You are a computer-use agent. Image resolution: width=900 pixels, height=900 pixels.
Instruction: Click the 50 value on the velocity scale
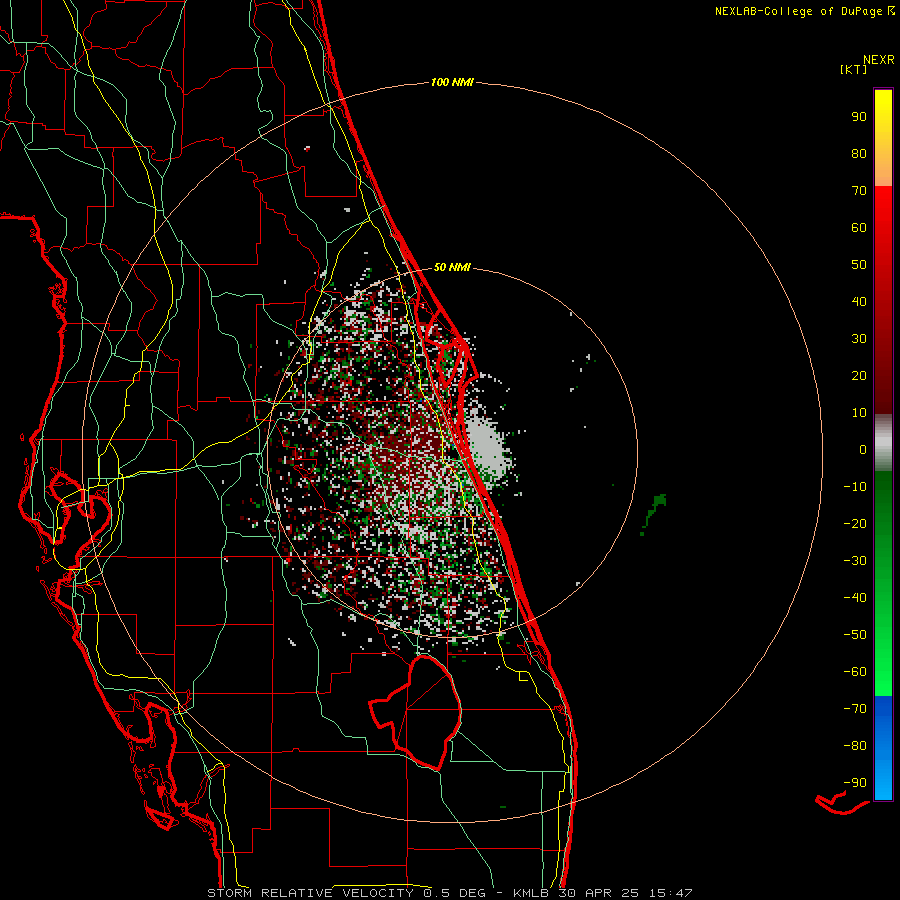859,265
